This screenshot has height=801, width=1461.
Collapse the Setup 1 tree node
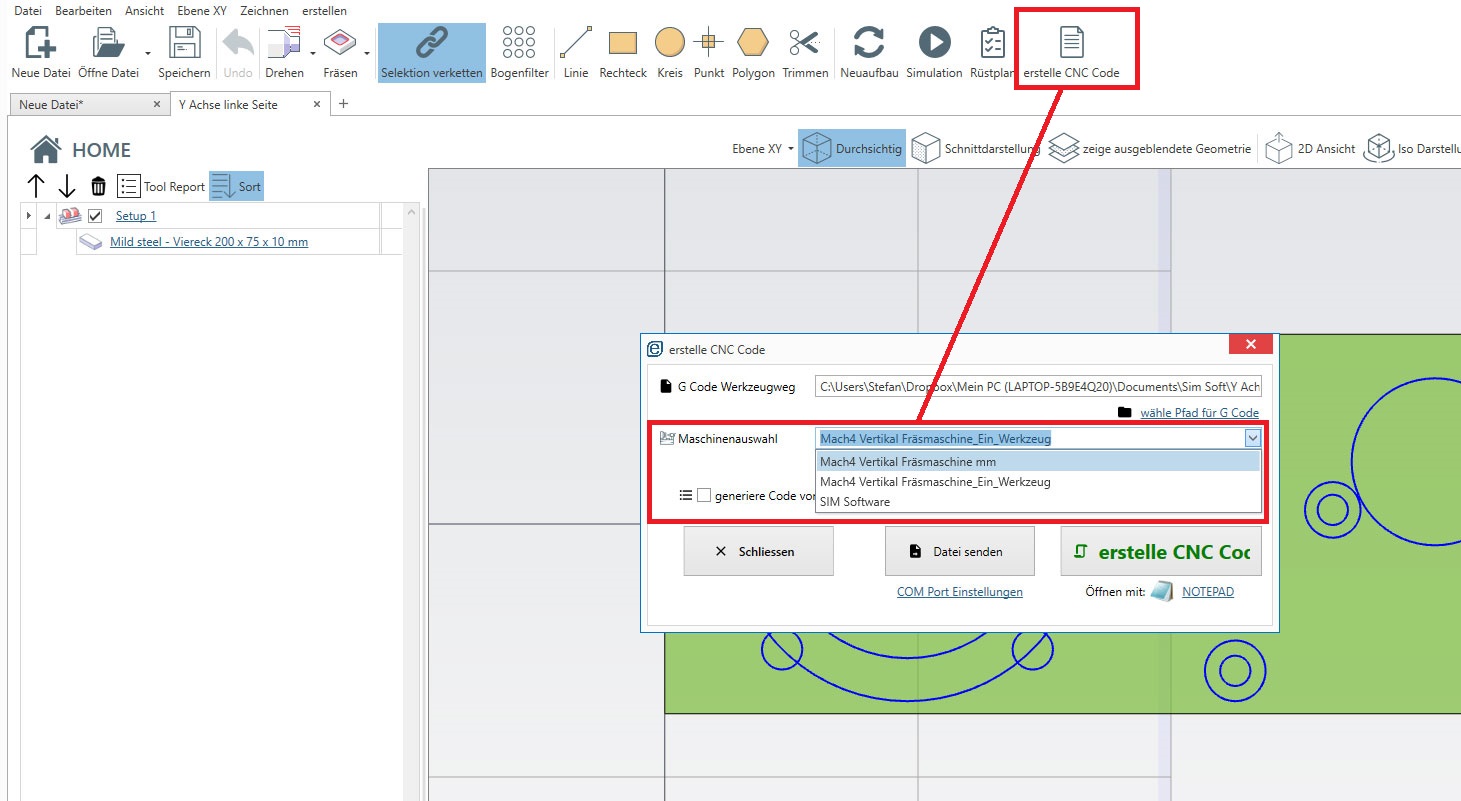pyautogui.click(x=45, y=216)
